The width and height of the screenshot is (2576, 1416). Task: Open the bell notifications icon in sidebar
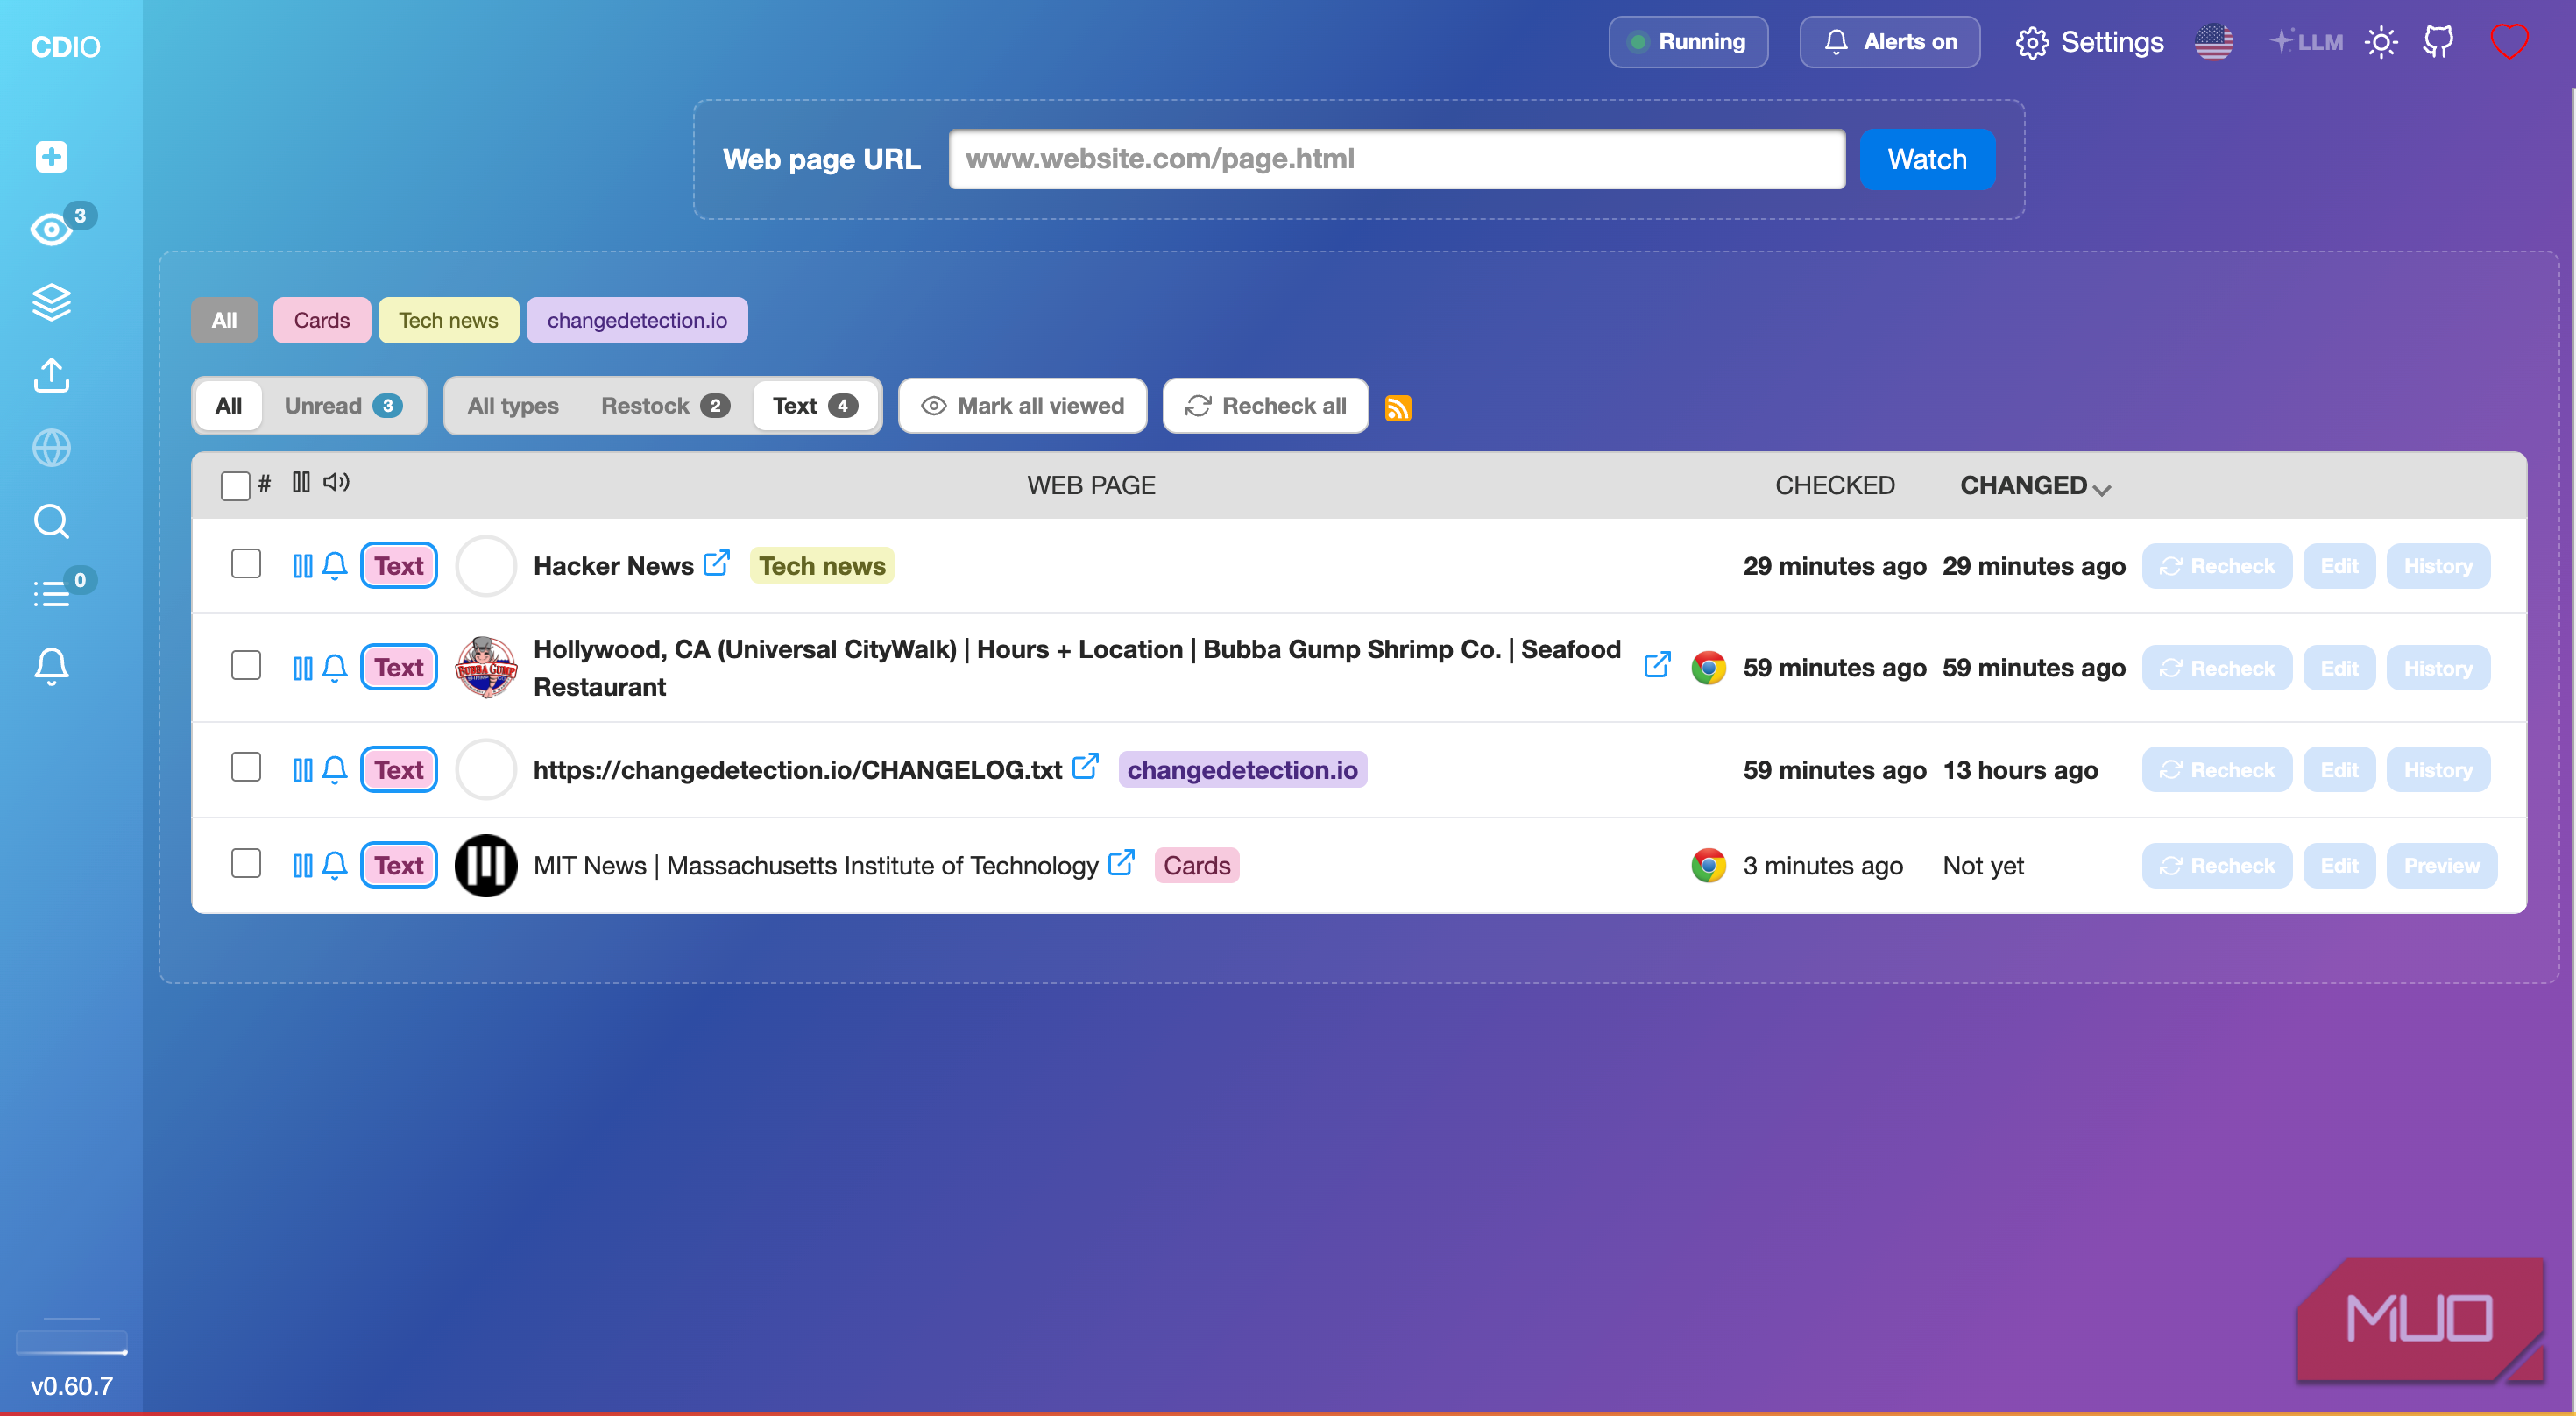click(x=51, y=666)
